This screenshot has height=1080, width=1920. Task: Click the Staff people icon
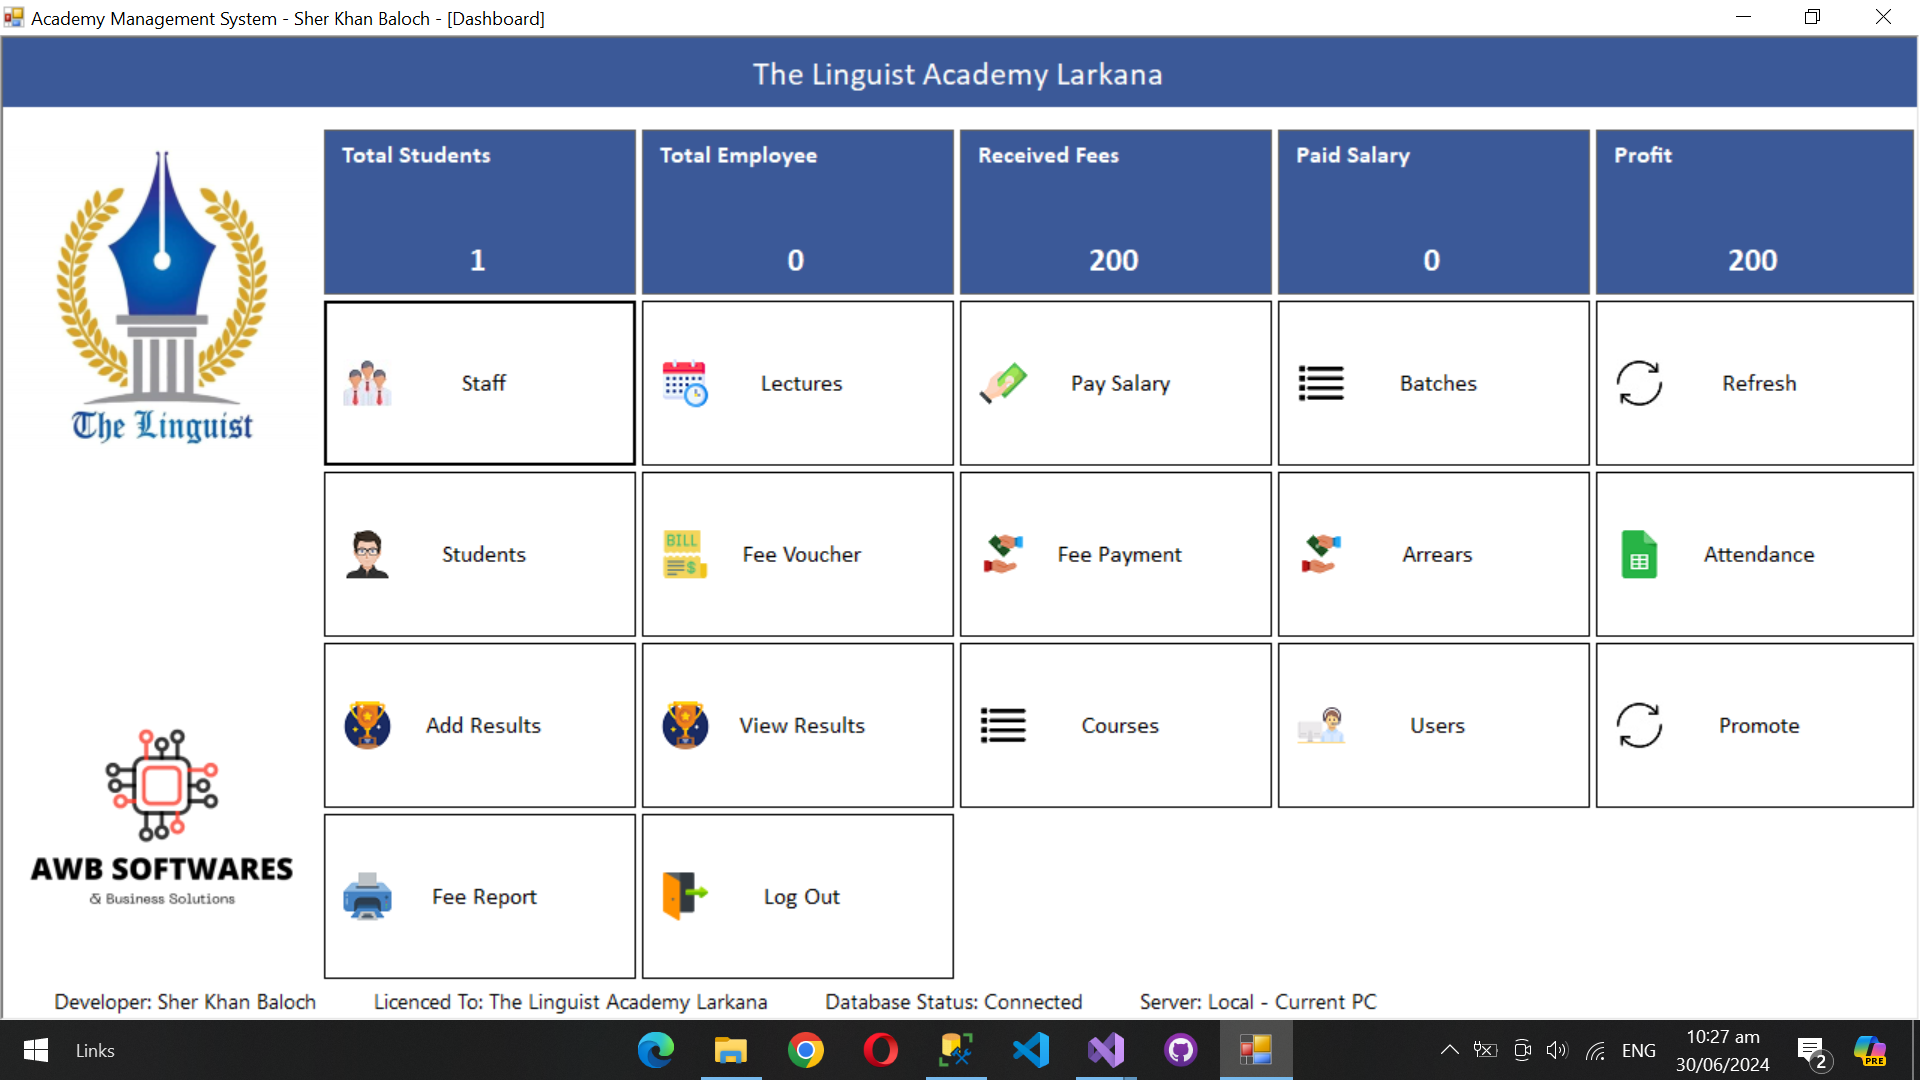[367, 383]
